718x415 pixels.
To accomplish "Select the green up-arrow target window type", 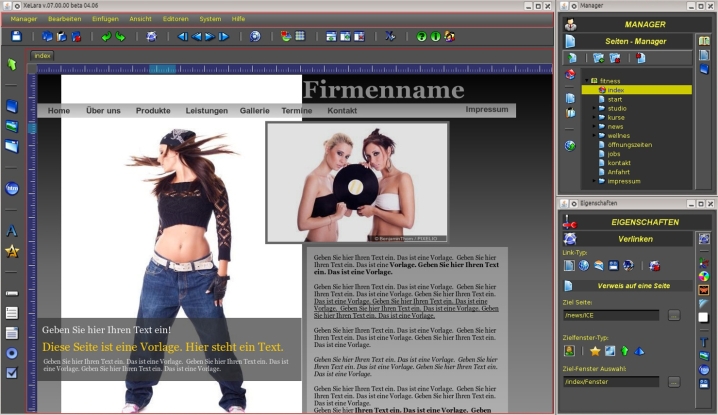I will pos(624,350).
